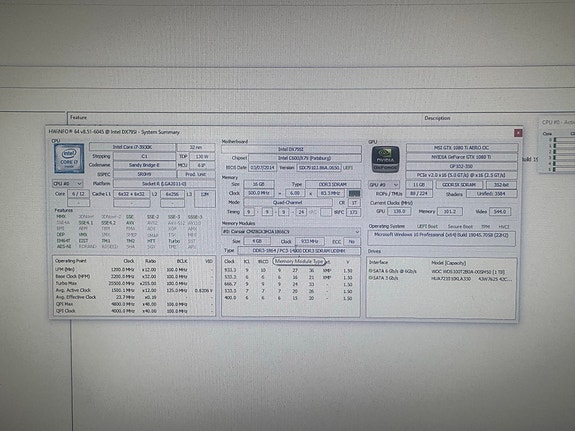Open the GPU #0 selector dropdown
The height and width of the screenshot is (431, 575).
tap(384, 185)
